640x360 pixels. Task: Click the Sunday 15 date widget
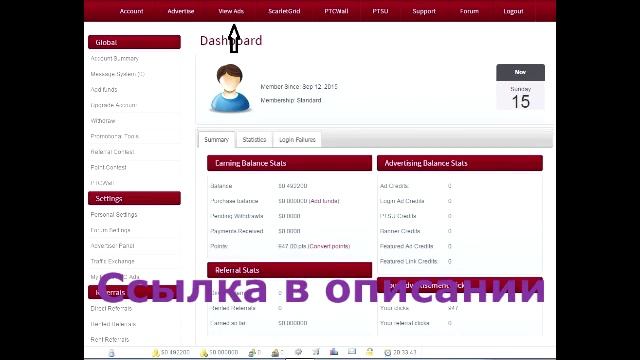(x=520, y=87)
